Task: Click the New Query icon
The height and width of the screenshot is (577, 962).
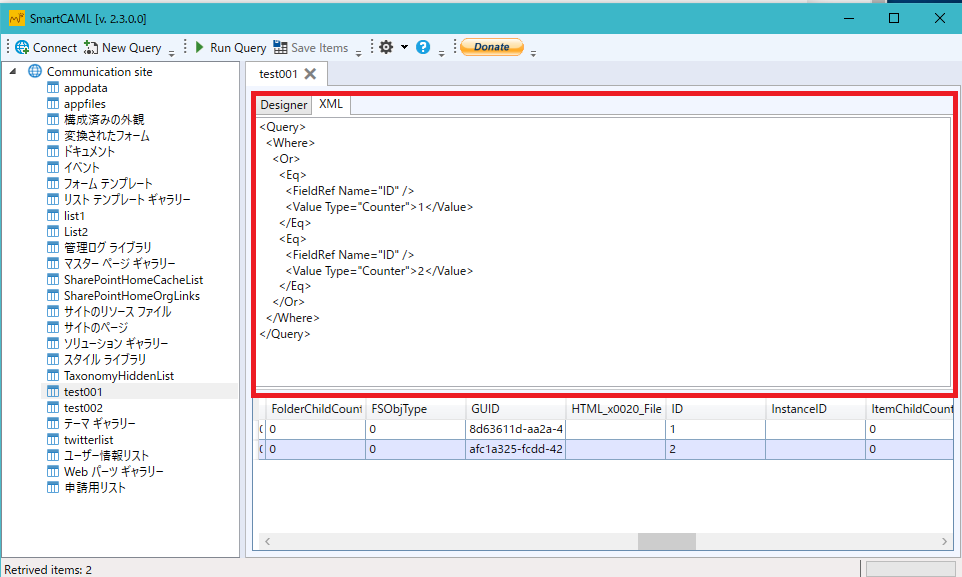Action: 91,47
